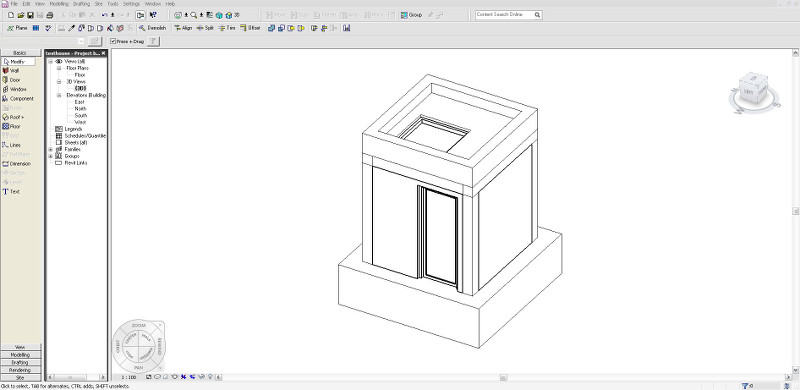
Task: Toggle the Press + Drag checkbox
Action: [x=113, y=41]
